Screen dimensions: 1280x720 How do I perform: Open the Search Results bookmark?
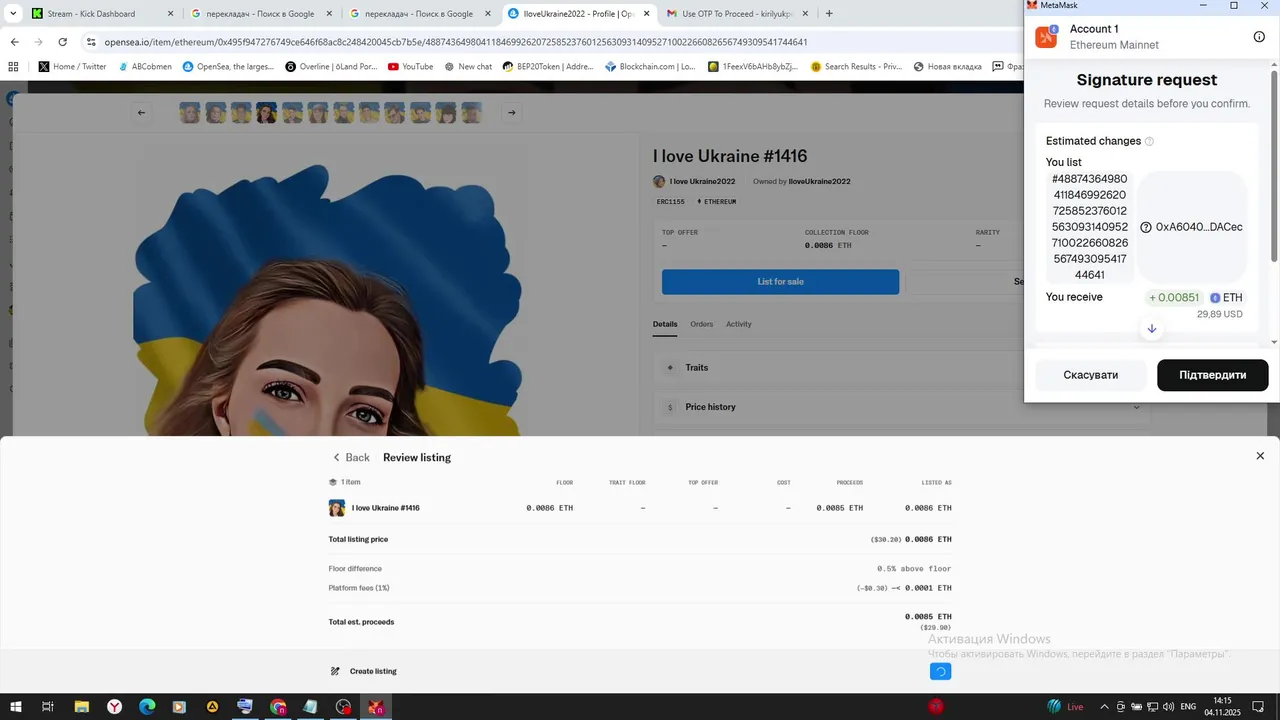click(856, 67)
